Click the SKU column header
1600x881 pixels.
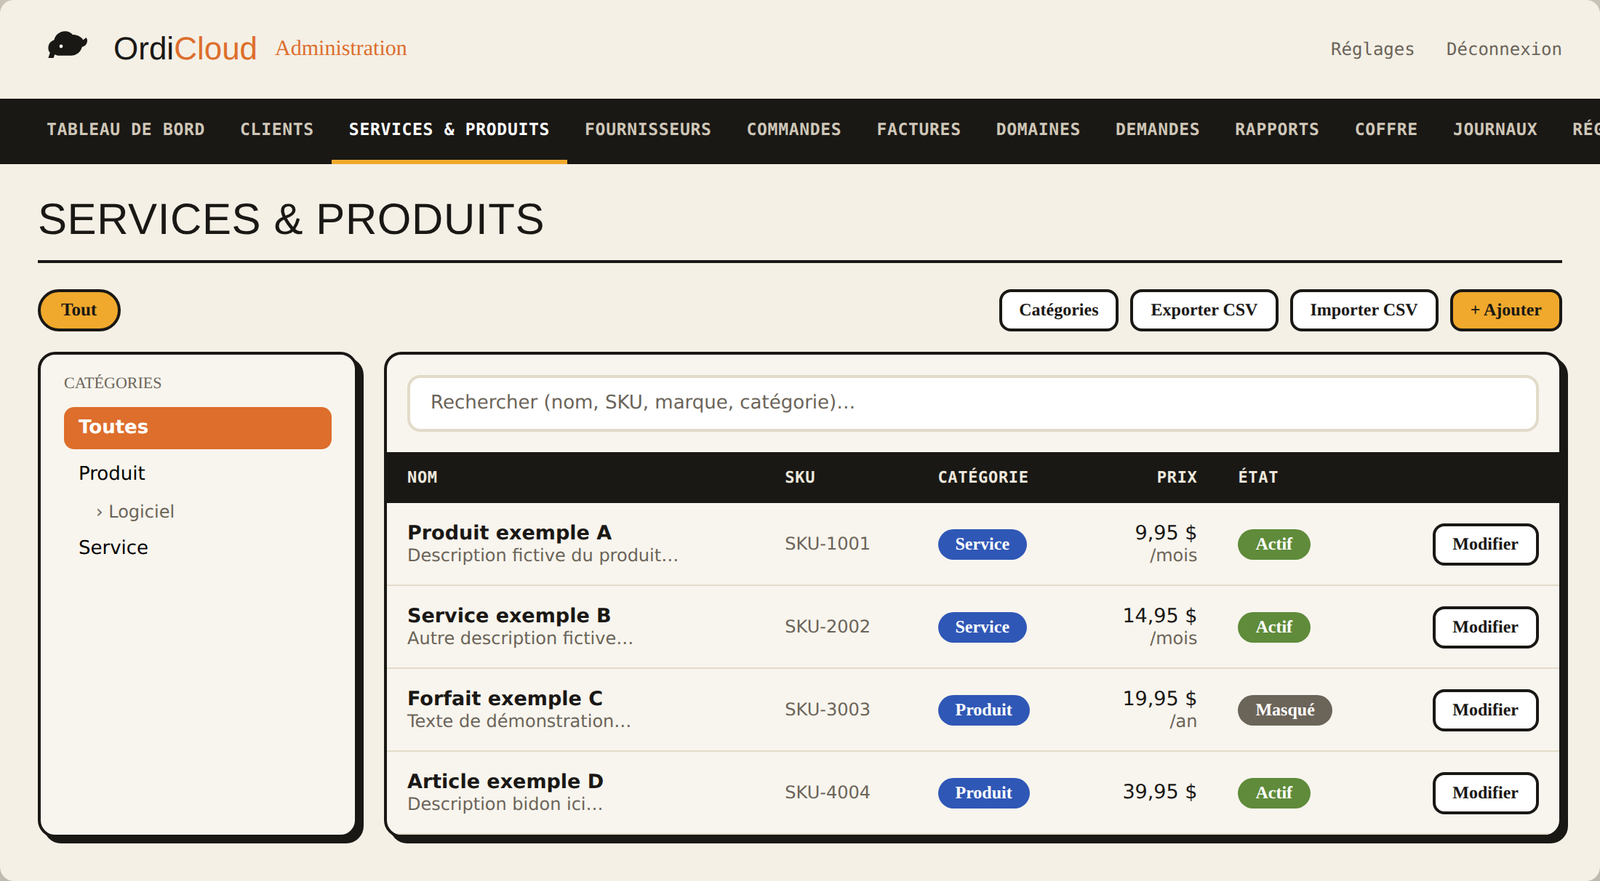click(x=800, y=477)
